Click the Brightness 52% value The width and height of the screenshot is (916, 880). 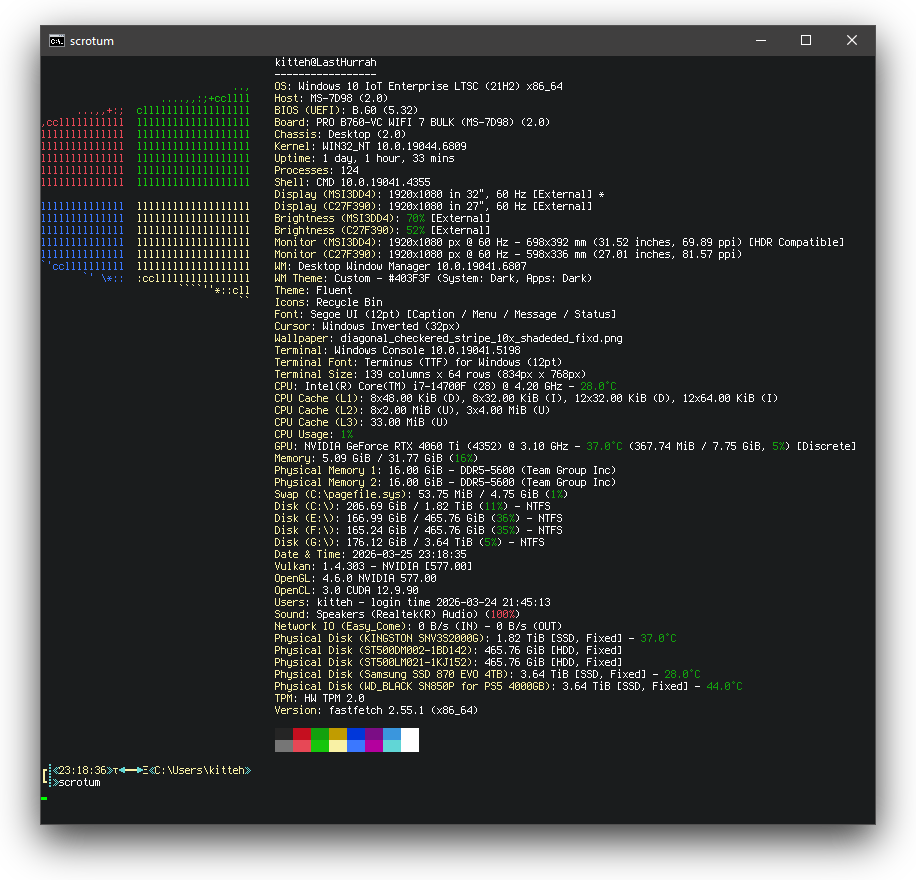pyautogui.click(x=415, y=230)
